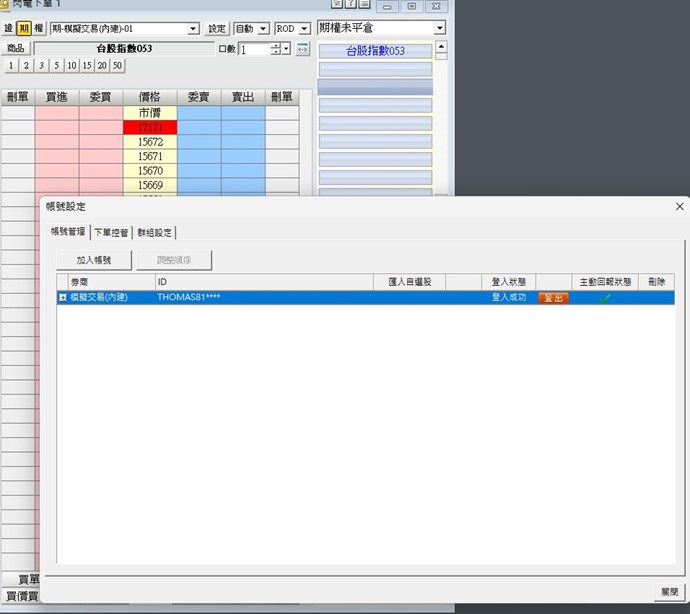
Task: Click the swap arrows icon beside quantity field
Action: click(x=303, y=48)
